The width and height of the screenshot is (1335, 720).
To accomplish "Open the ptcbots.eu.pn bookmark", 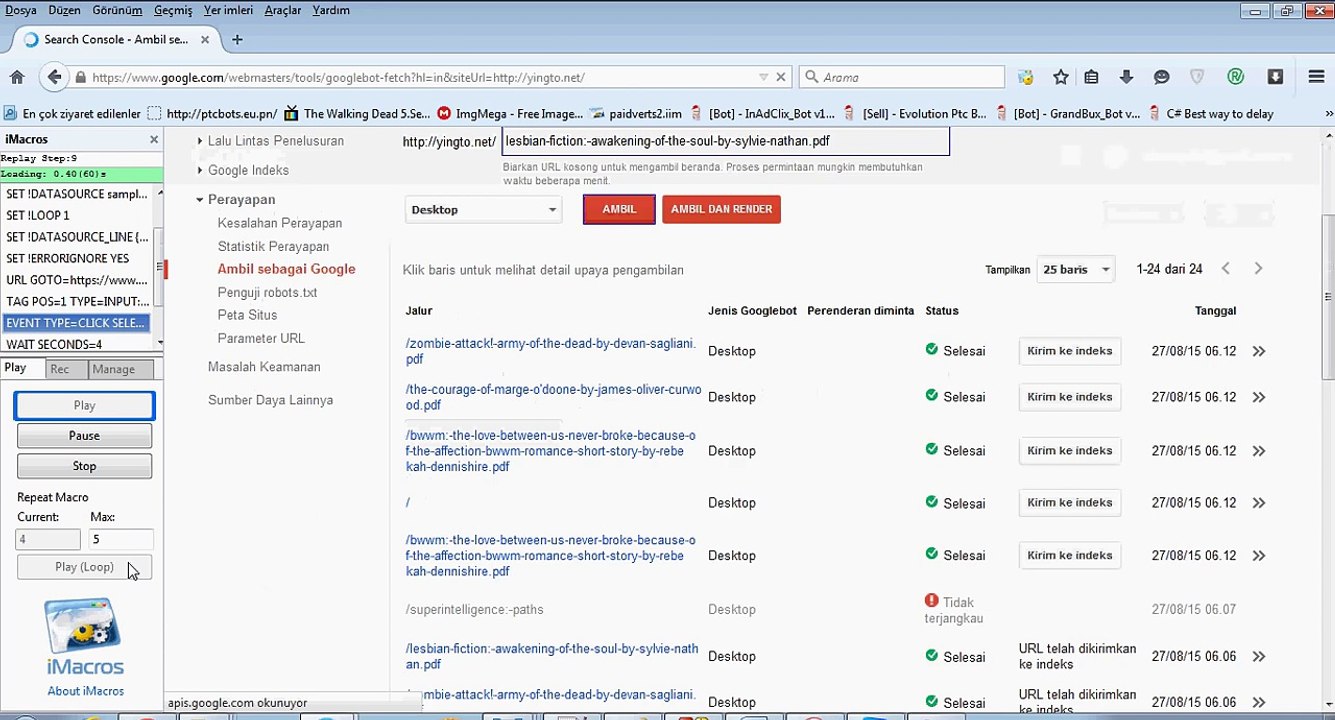I will point(212,114).
